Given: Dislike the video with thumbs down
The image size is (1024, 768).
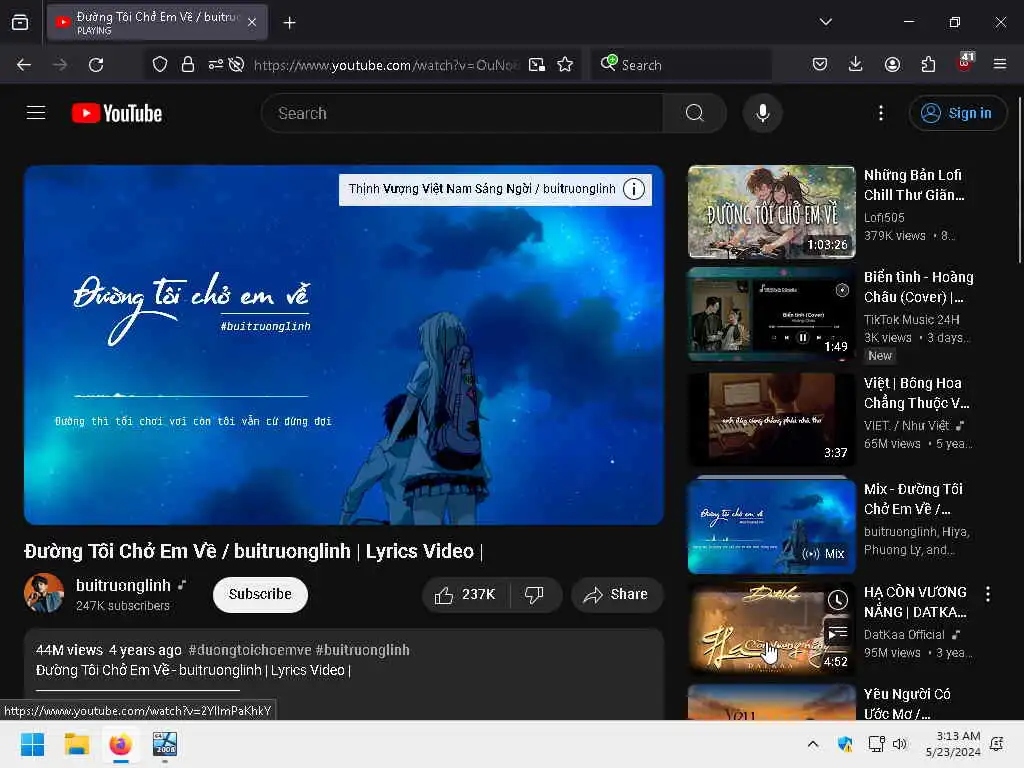Looking at the screenshot, I should [x=534, y=594].
